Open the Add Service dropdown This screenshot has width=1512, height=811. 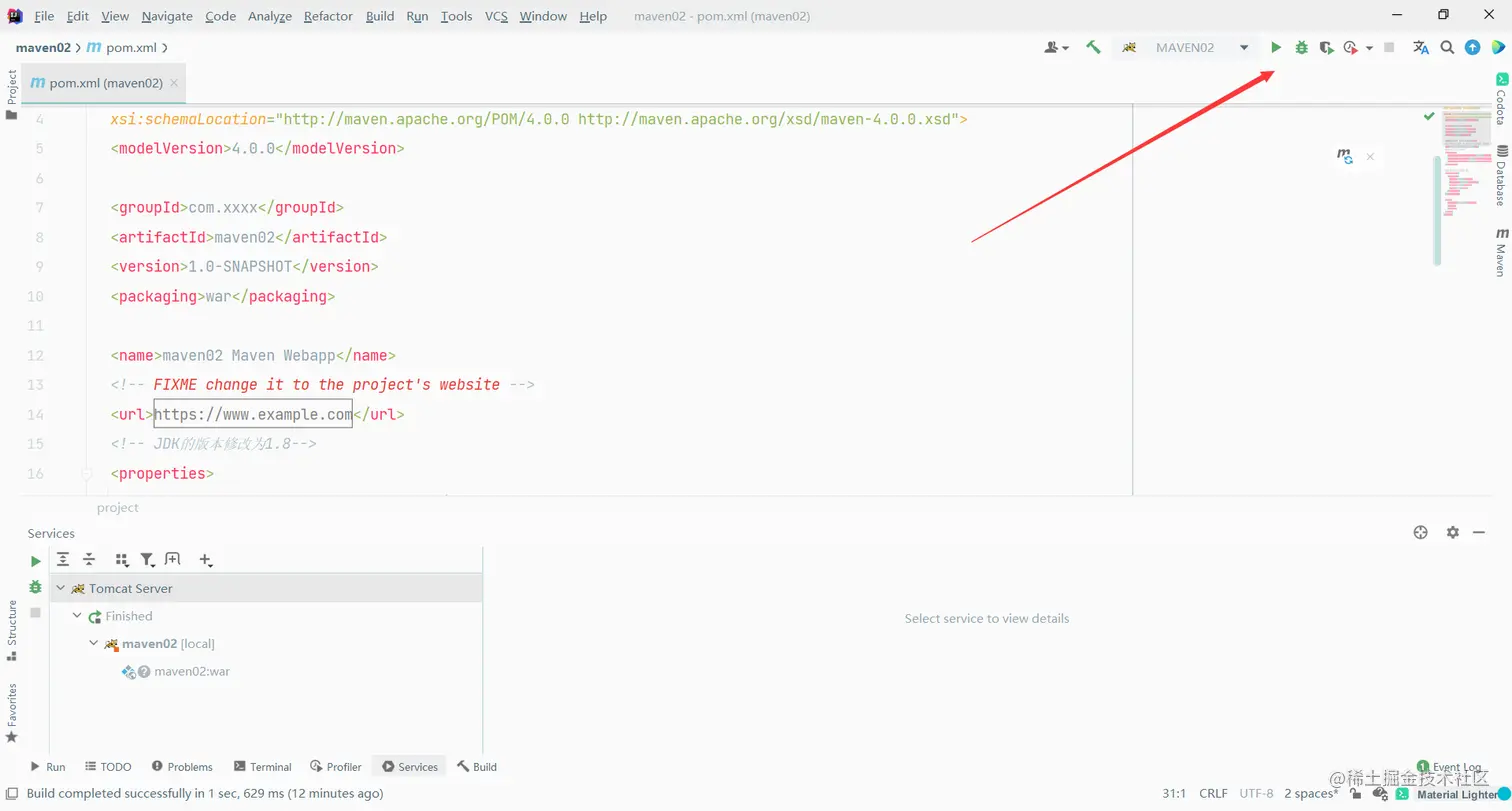tap(206, 559)
